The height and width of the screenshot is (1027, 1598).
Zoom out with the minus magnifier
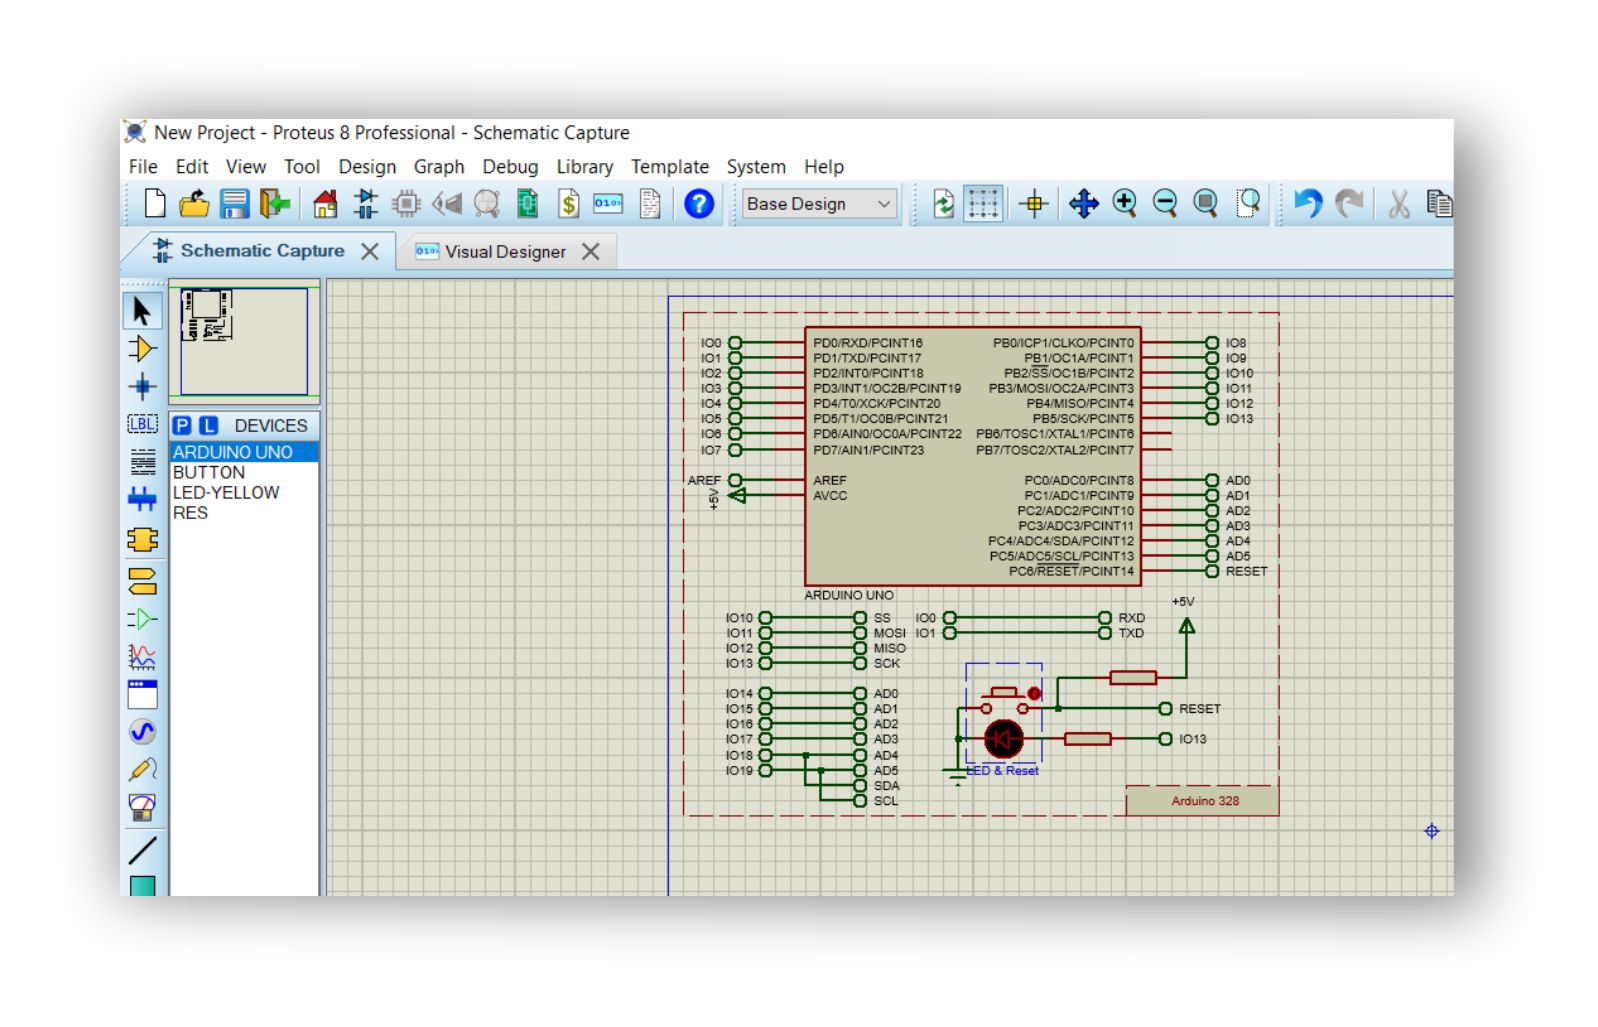(x=1165, y=204)
